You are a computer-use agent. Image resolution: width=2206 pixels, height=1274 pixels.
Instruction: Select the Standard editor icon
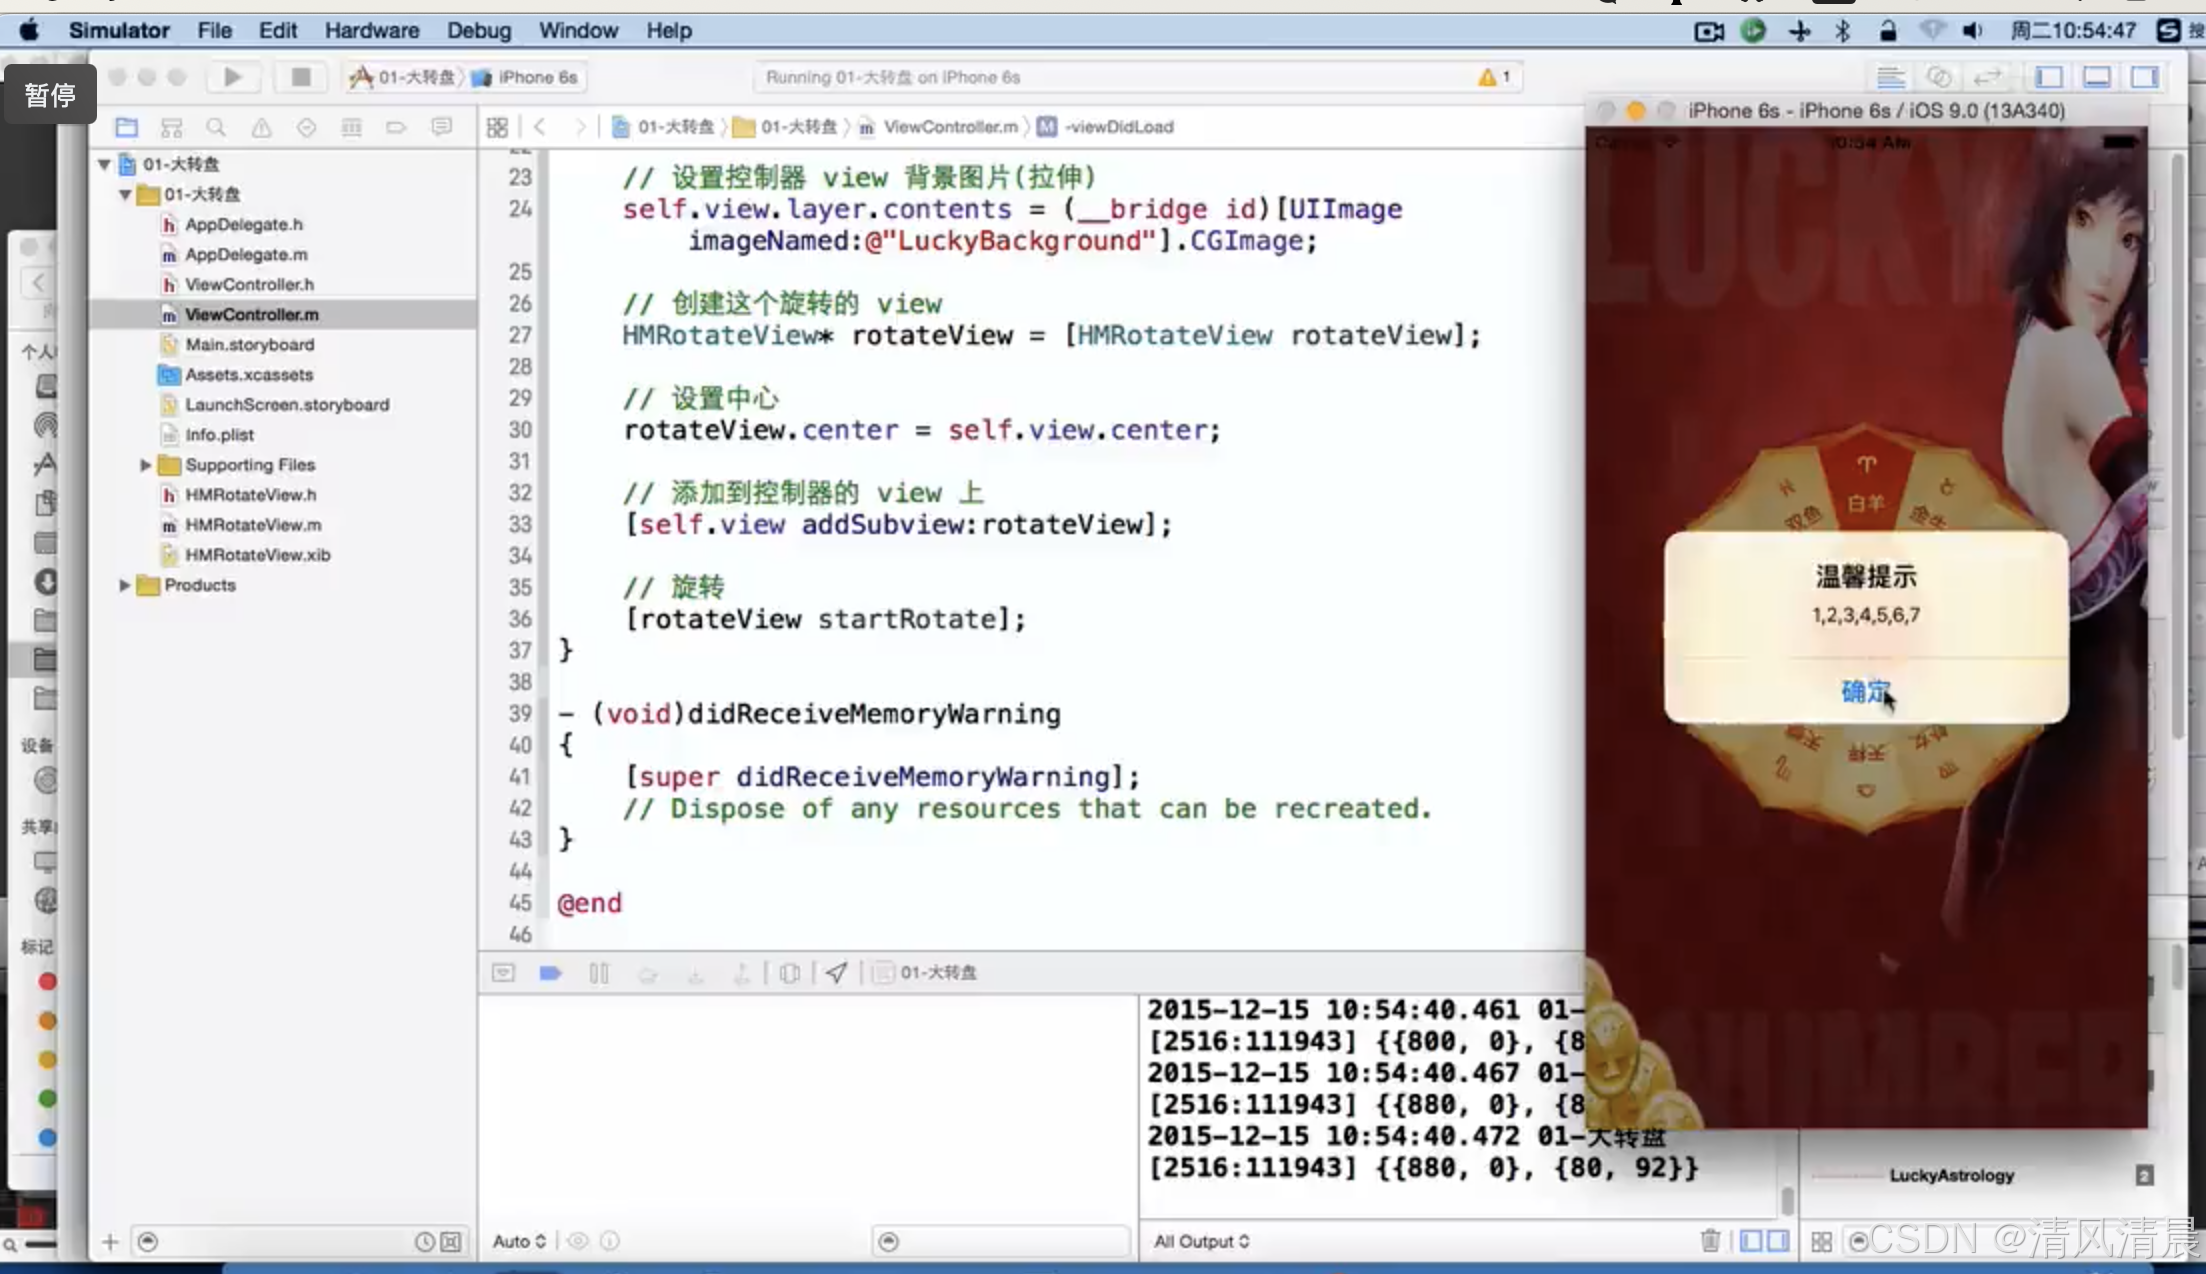pos(1890,77)
